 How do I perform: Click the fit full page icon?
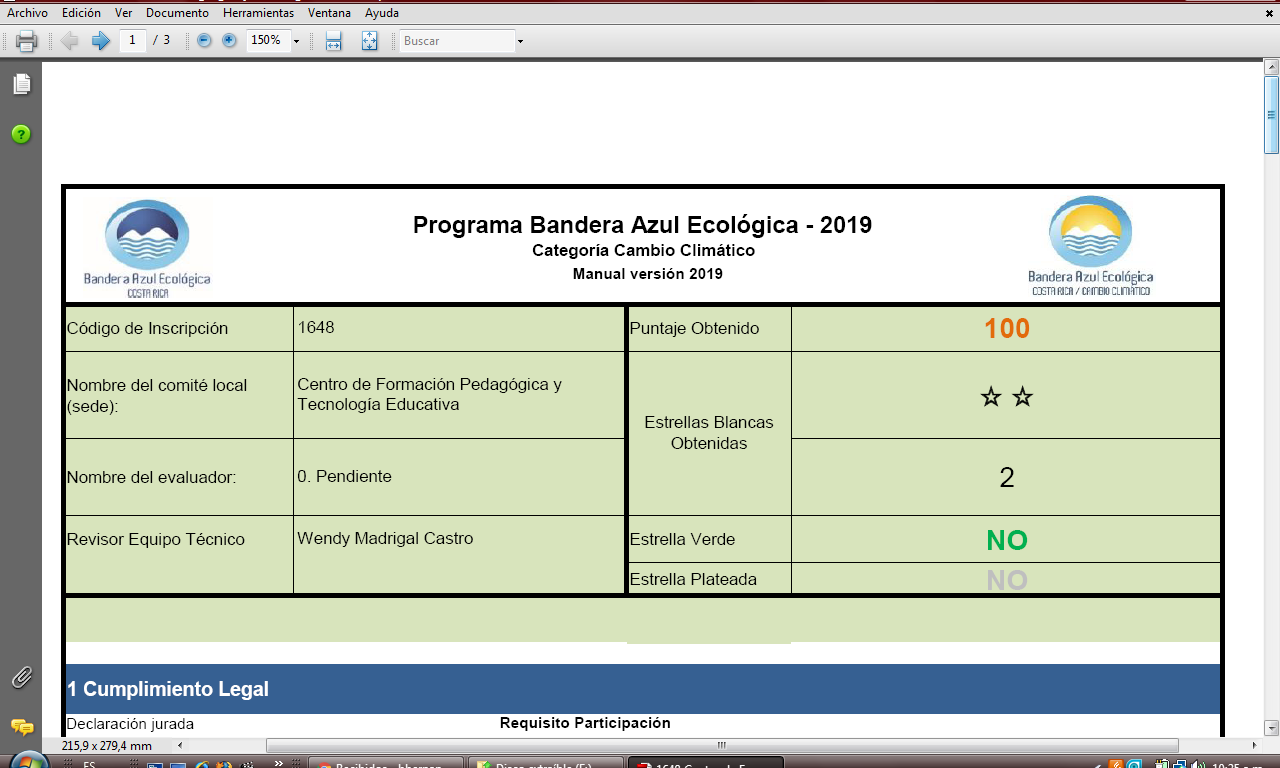pos(369,41)
